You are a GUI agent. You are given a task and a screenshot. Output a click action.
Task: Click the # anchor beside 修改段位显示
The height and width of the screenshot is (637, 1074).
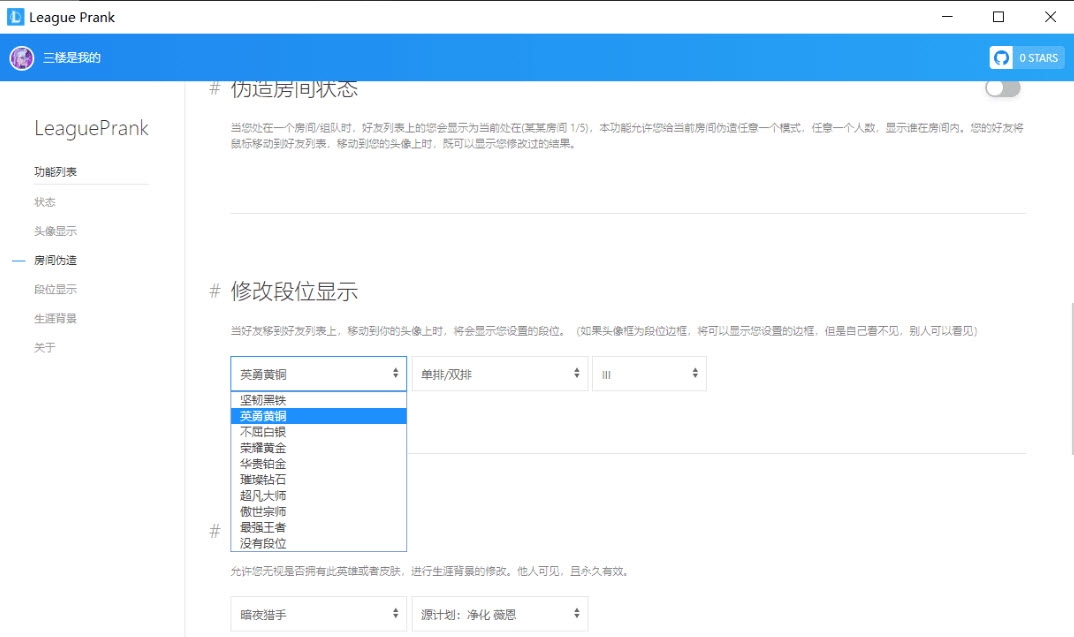213,290
